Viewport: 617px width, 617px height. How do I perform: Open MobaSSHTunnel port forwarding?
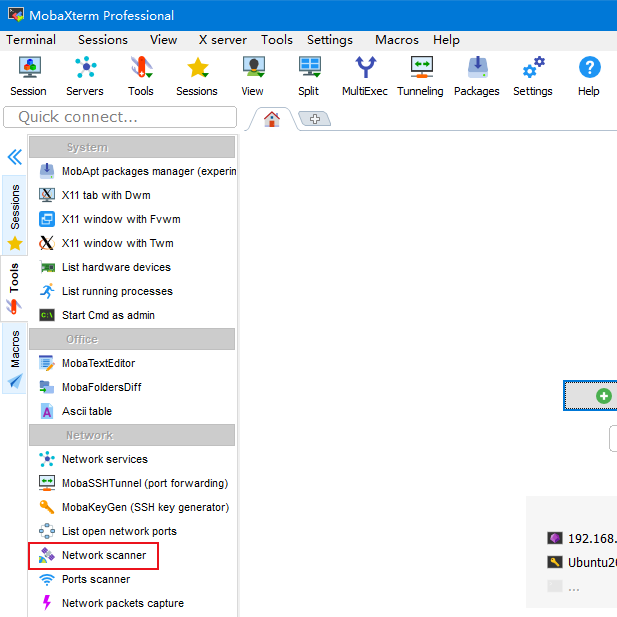[133, 483]
